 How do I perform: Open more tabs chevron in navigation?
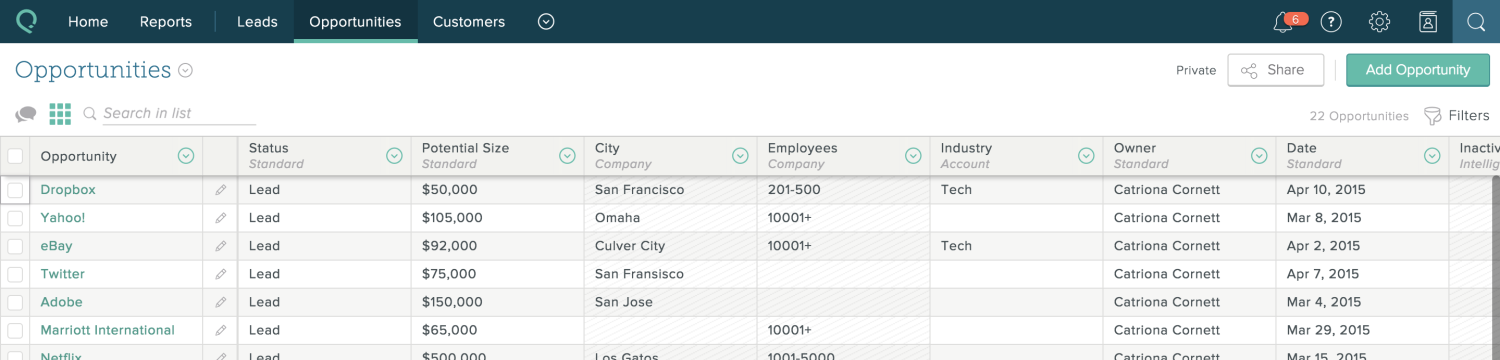click(x=546, y=22)
